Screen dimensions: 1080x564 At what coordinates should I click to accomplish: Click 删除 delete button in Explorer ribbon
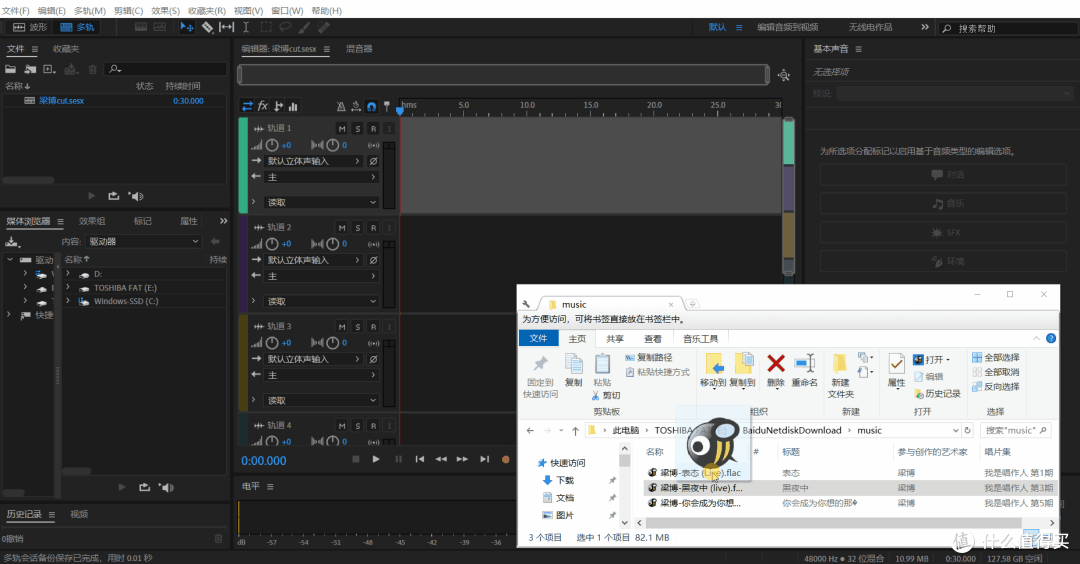[x=776, y=371]
